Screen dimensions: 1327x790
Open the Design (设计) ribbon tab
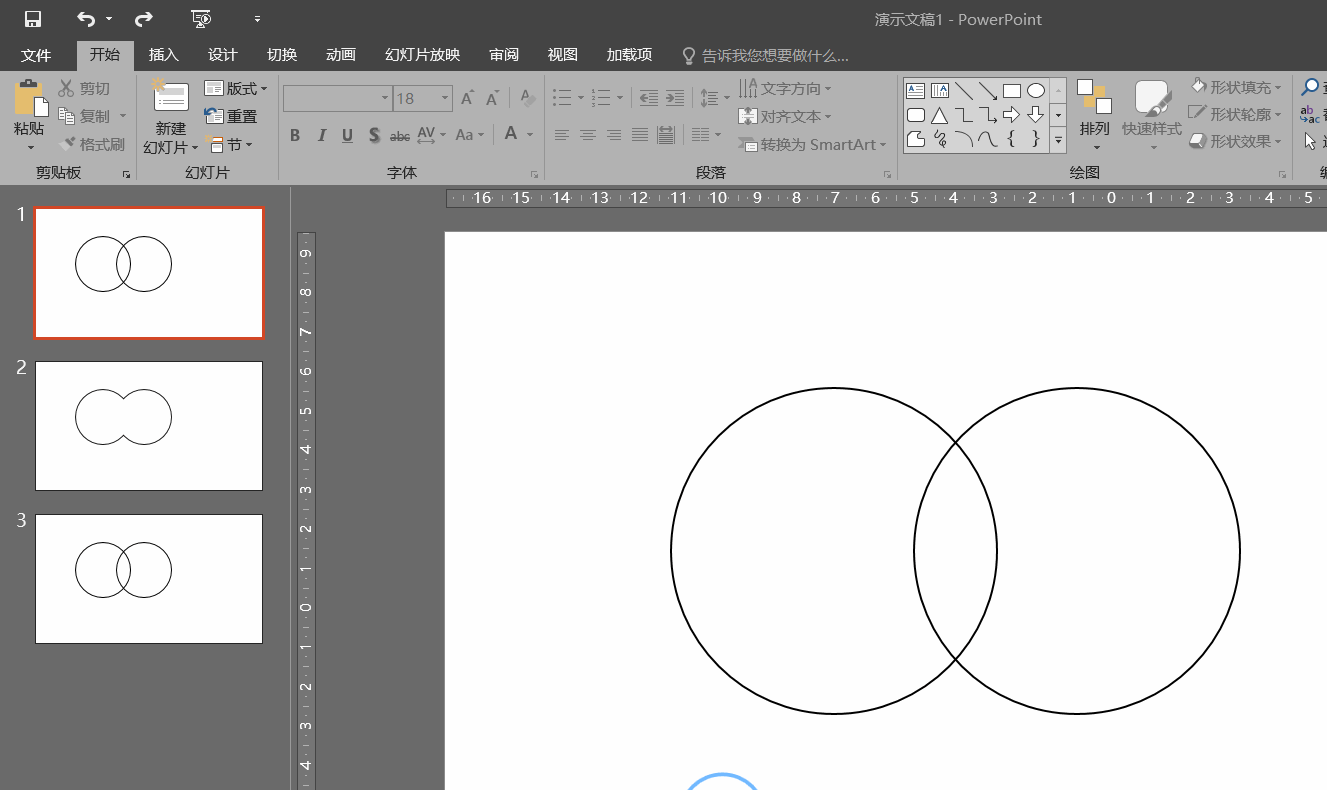(222, 55)
